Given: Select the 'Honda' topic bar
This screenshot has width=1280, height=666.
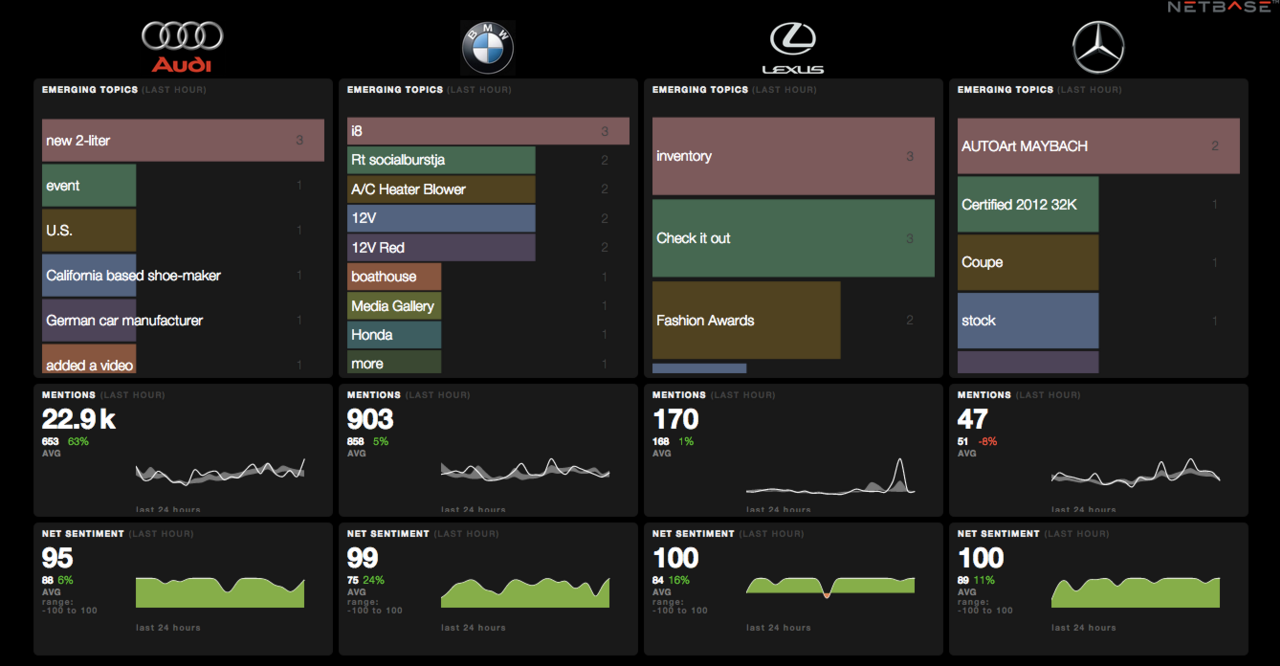Looking at the screenshot, I should 394,334.
